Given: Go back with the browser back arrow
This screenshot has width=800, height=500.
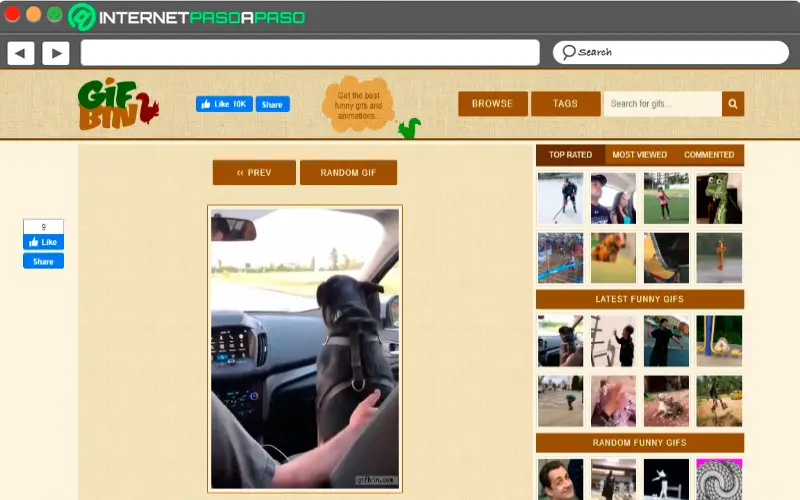Looking at the screenshot, I should [21, 53].
